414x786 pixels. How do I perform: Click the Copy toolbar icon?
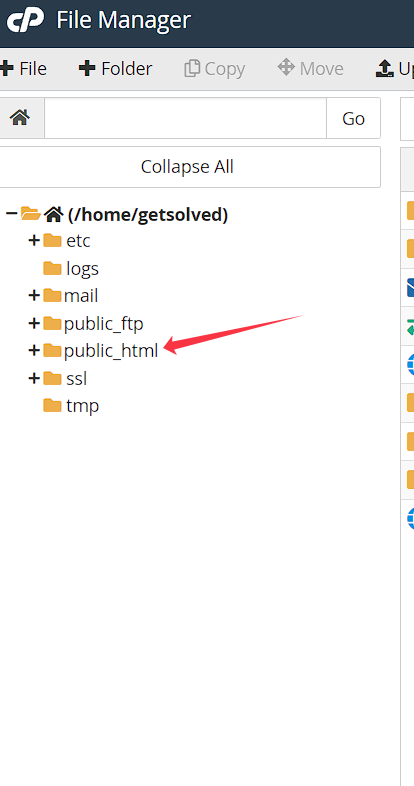coord(192,68)
